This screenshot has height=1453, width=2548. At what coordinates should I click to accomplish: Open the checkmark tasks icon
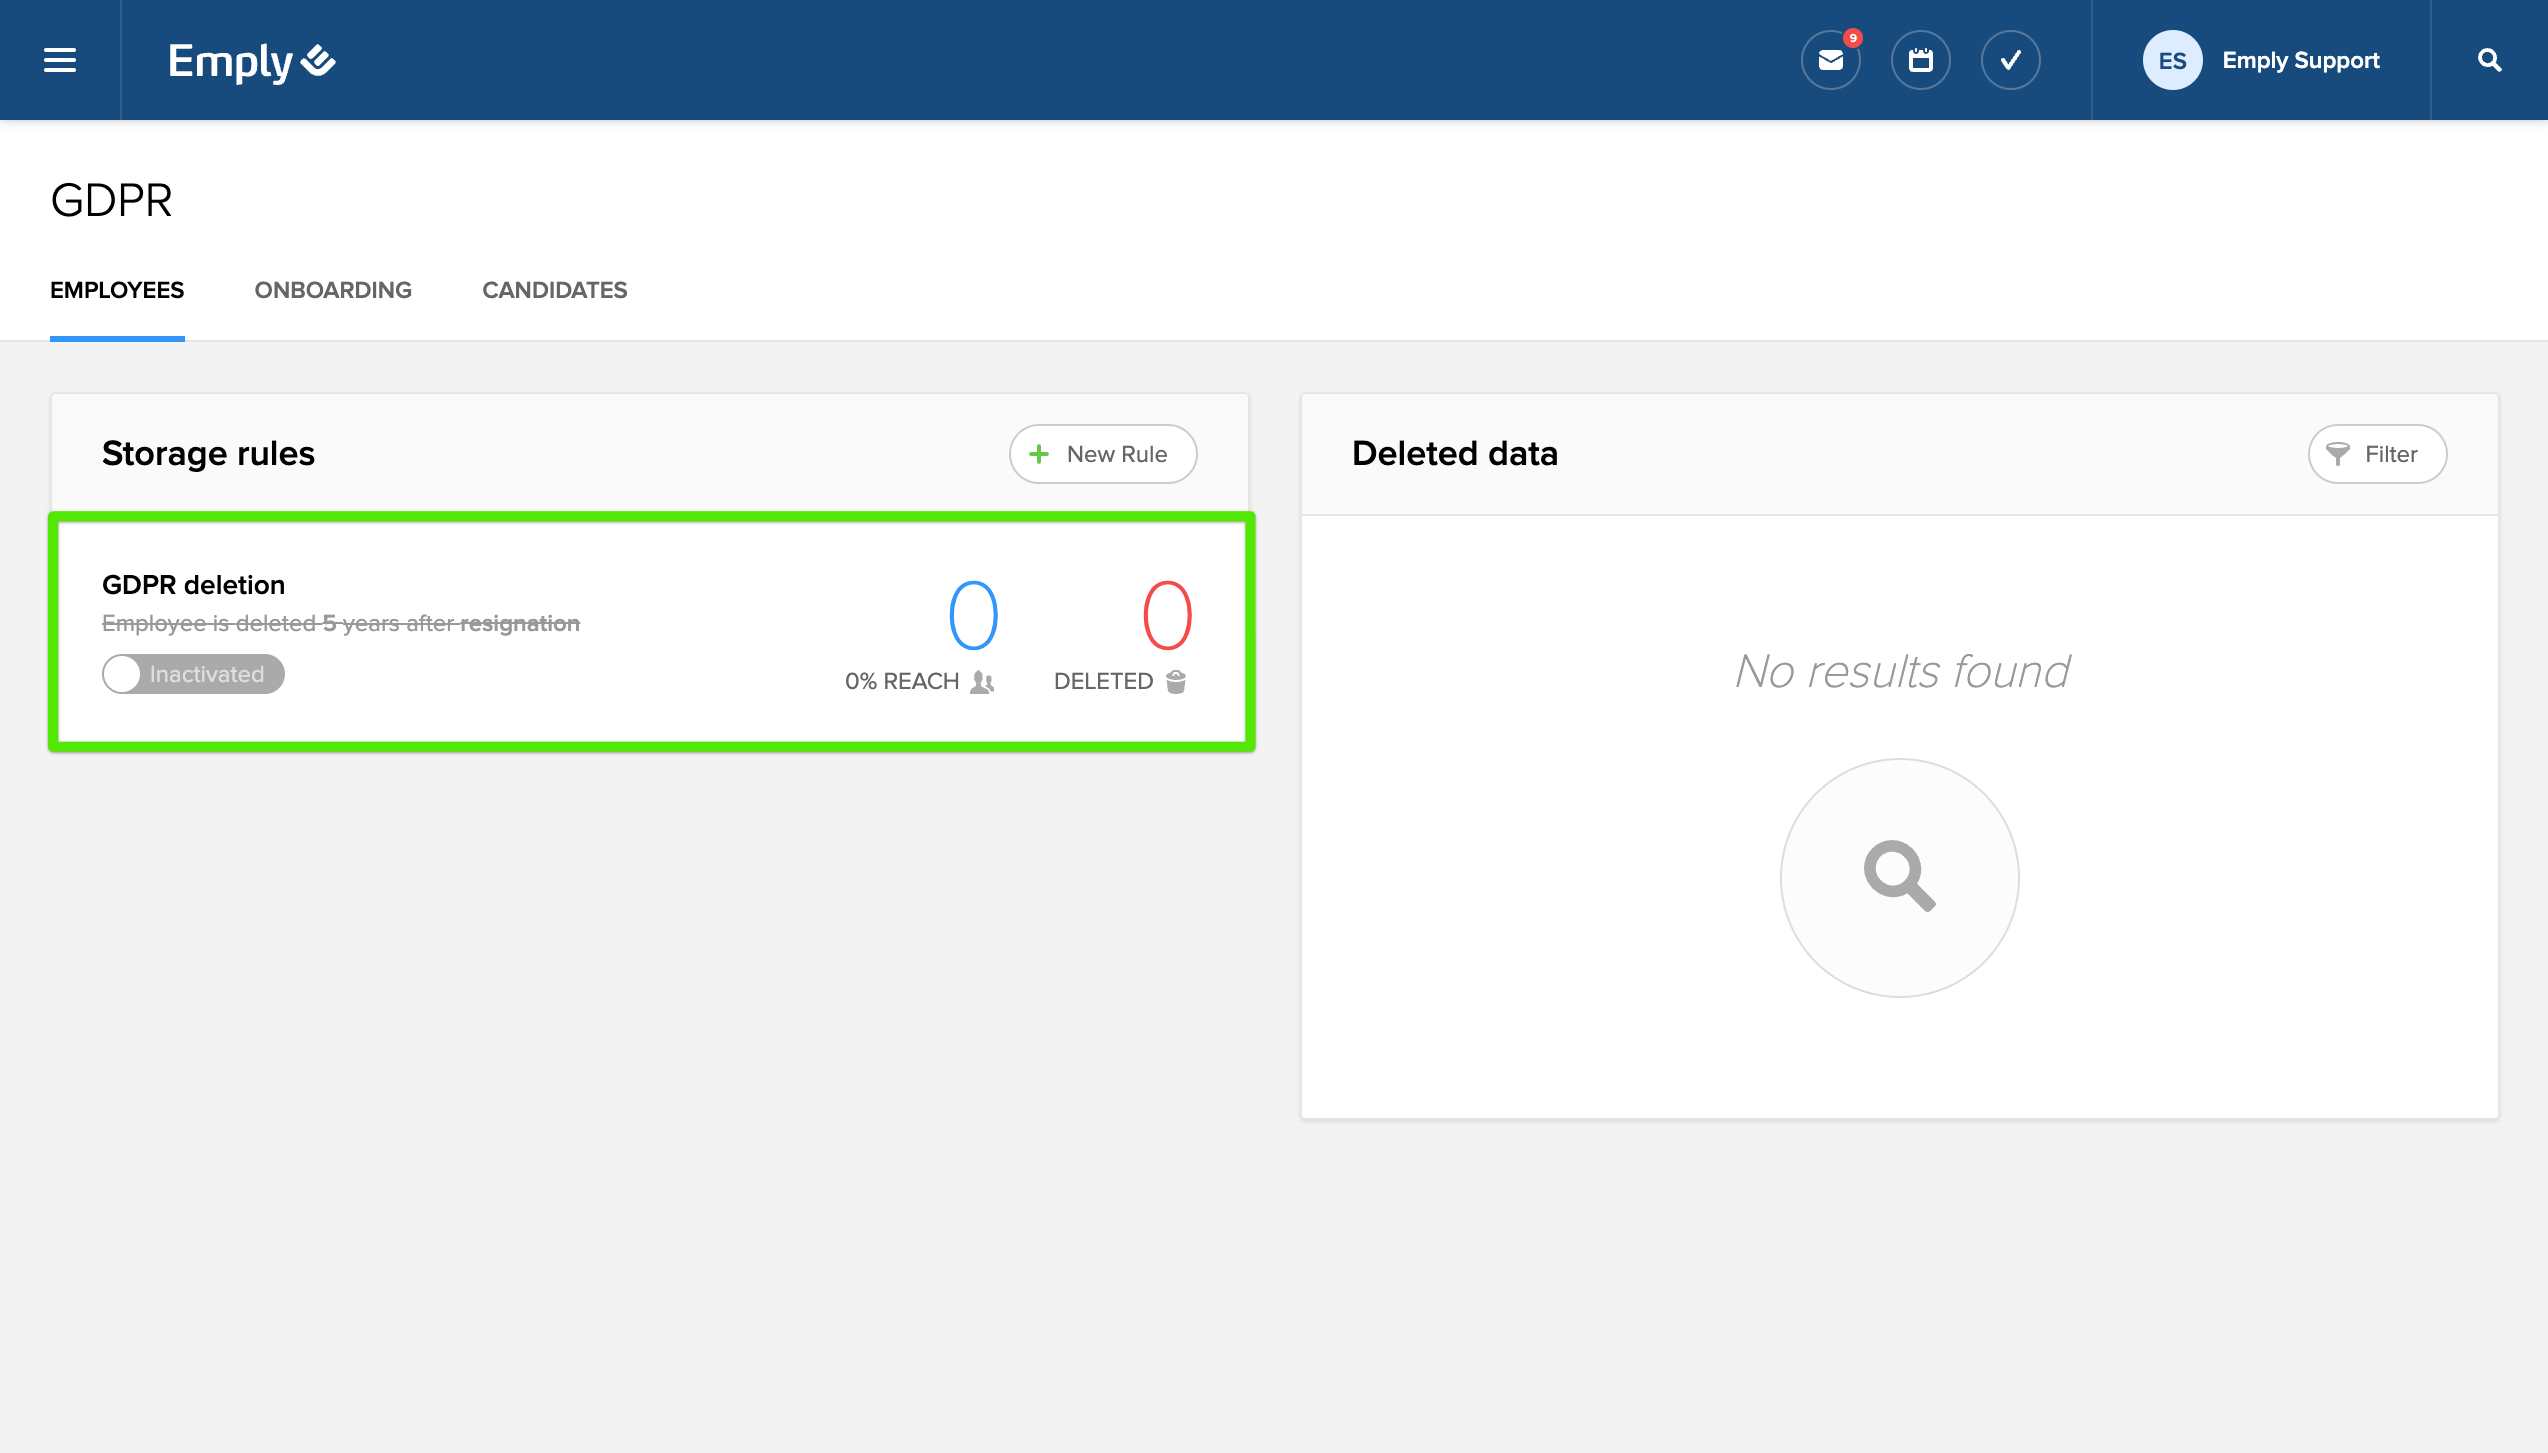pos(2010,60)
